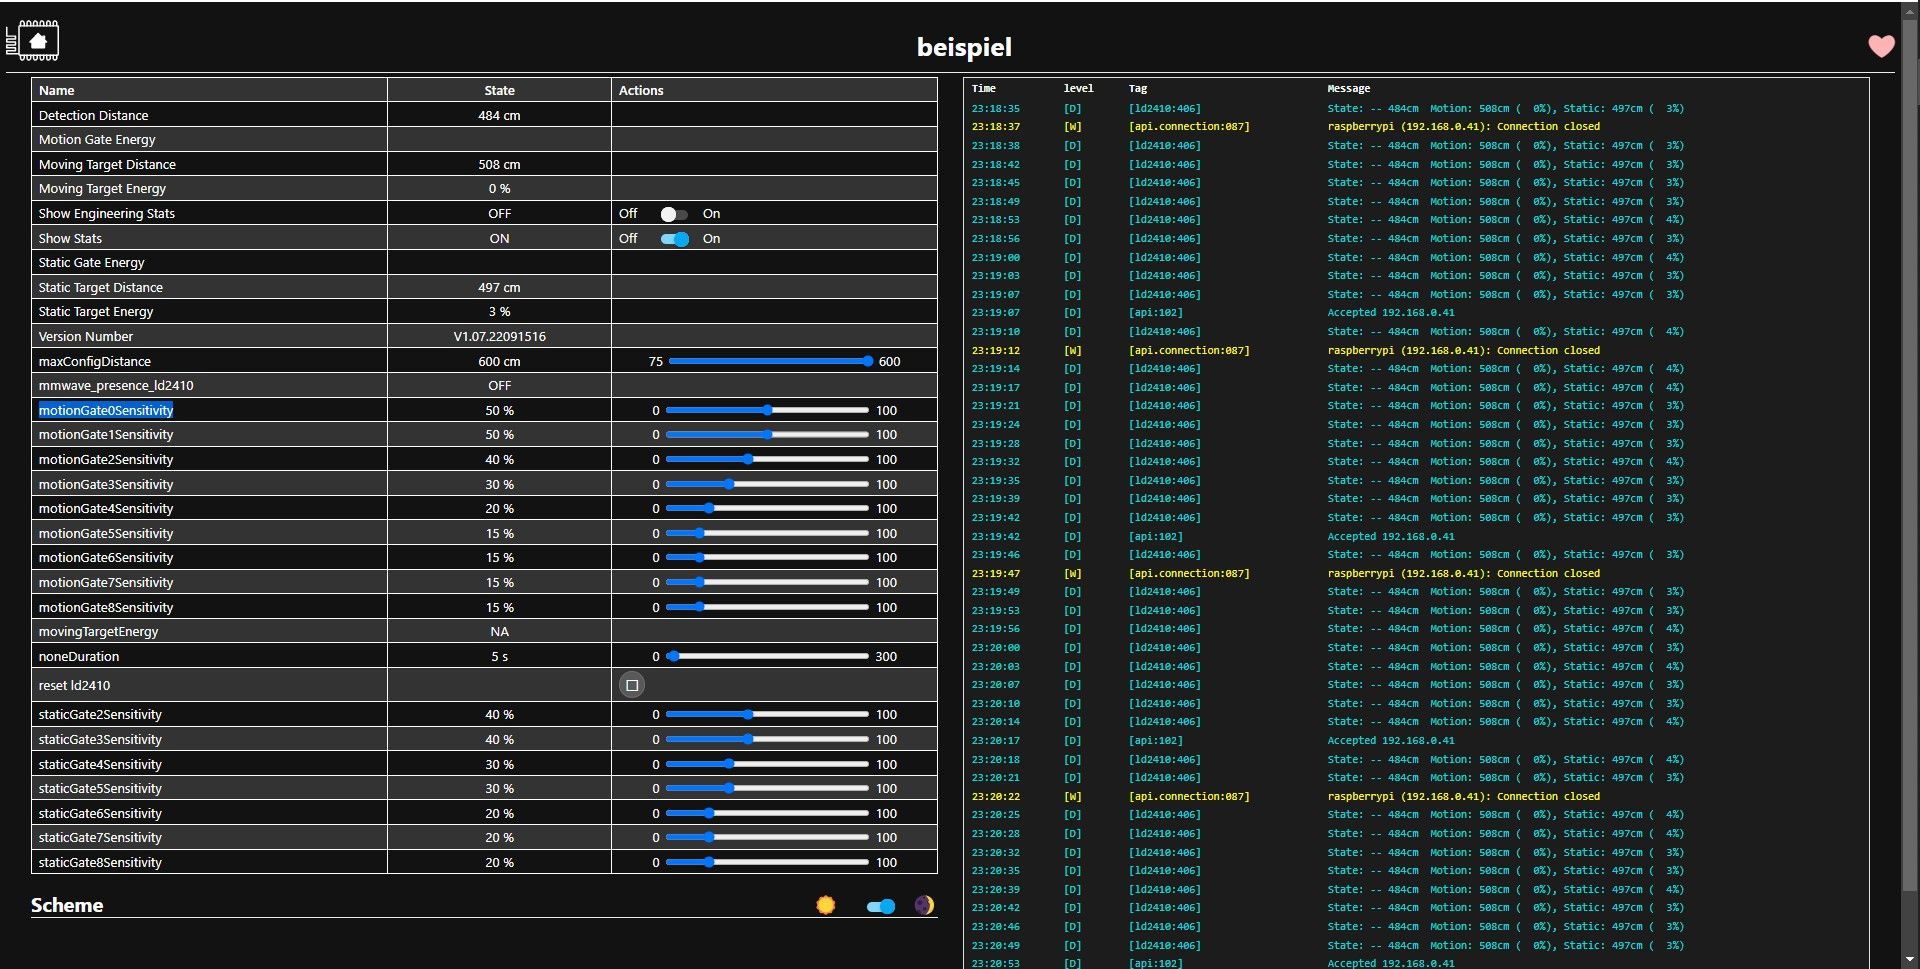Image resolution: width=1920 pixels, height=969 pixels.
Task: Click the staticGate6Sensitivity slider
Action: (x=767, y=814)
